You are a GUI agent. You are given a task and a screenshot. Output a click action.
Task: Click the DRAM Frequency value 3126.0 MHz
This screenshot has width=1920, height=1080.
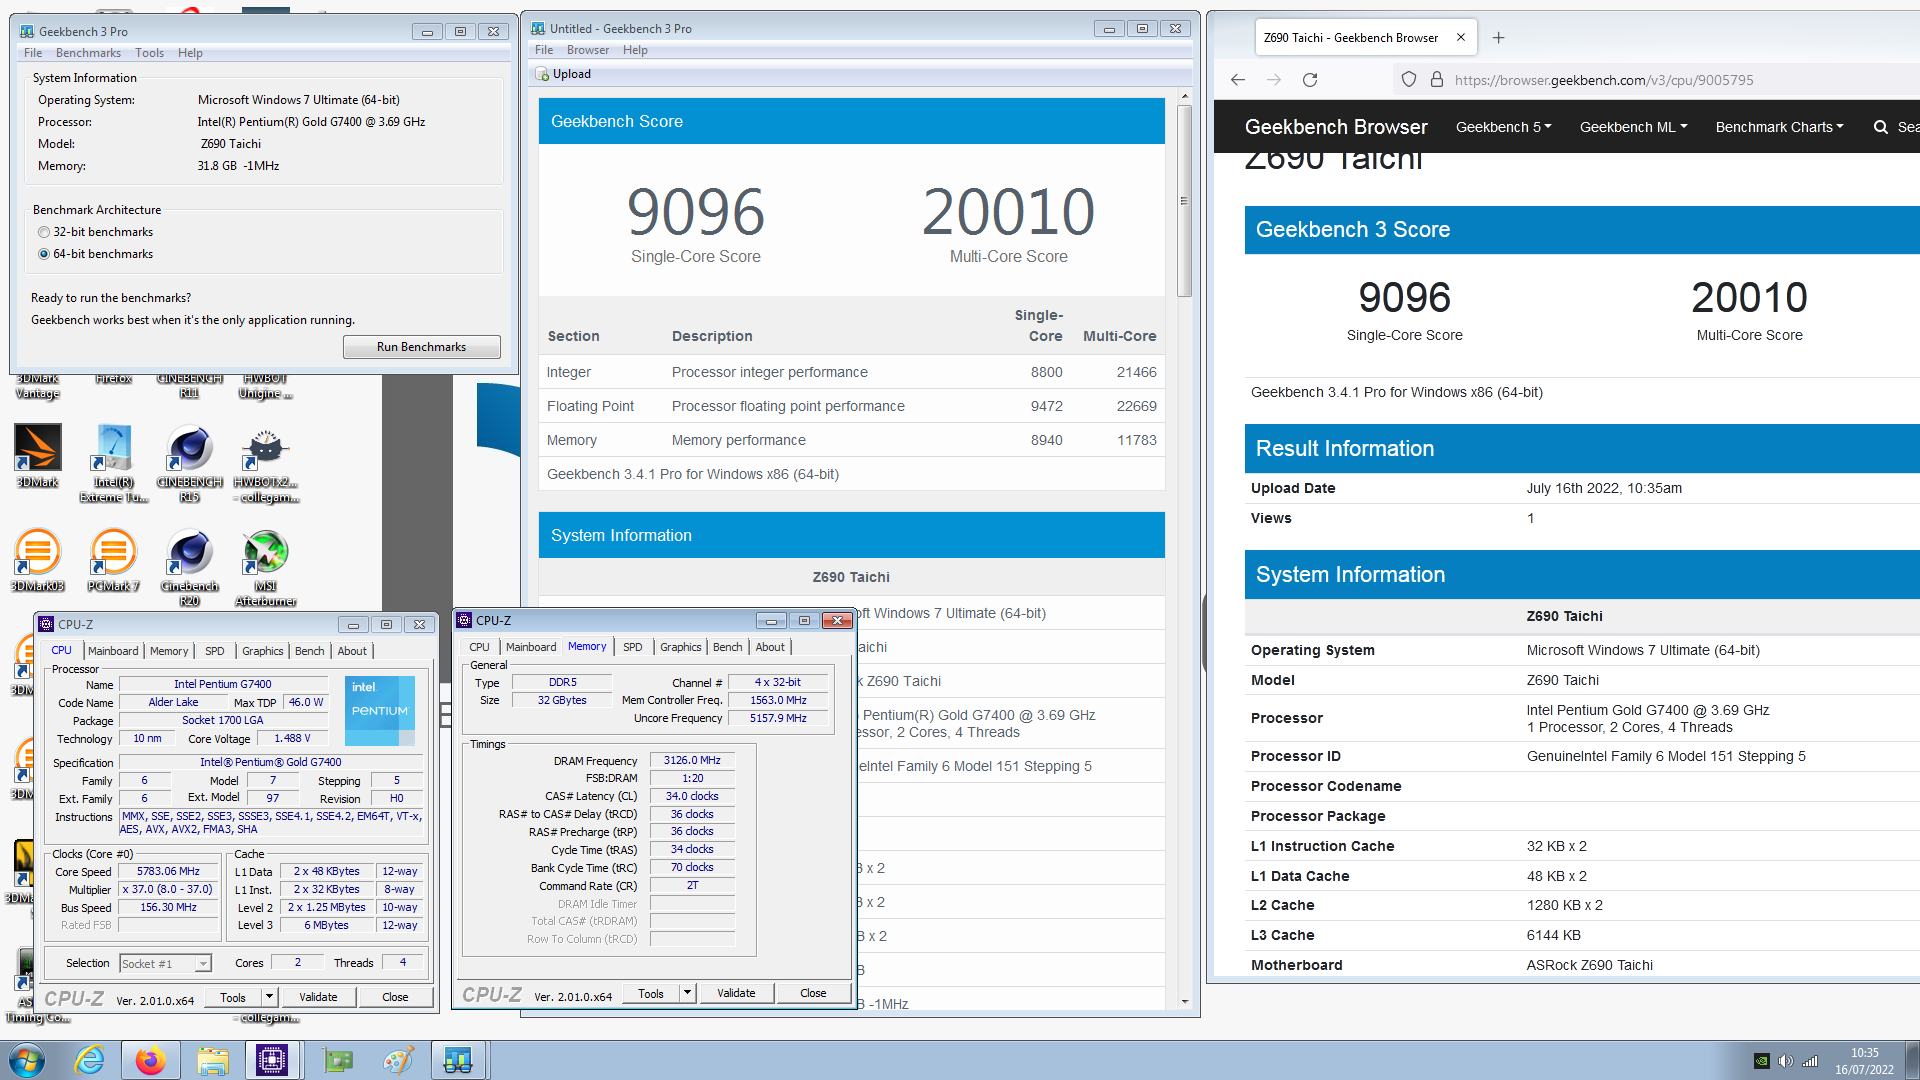(692, 760)
